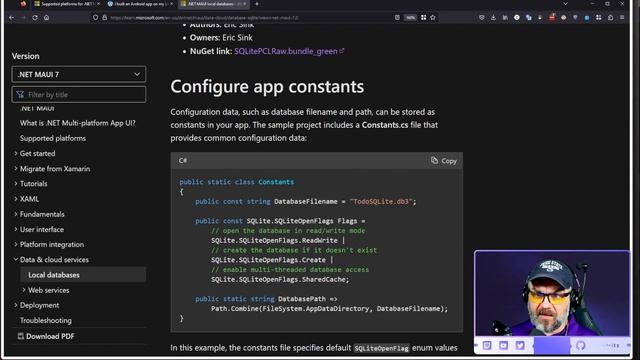
Task: Open the list all tabs dropdown arrow
Action: (565, 4)
